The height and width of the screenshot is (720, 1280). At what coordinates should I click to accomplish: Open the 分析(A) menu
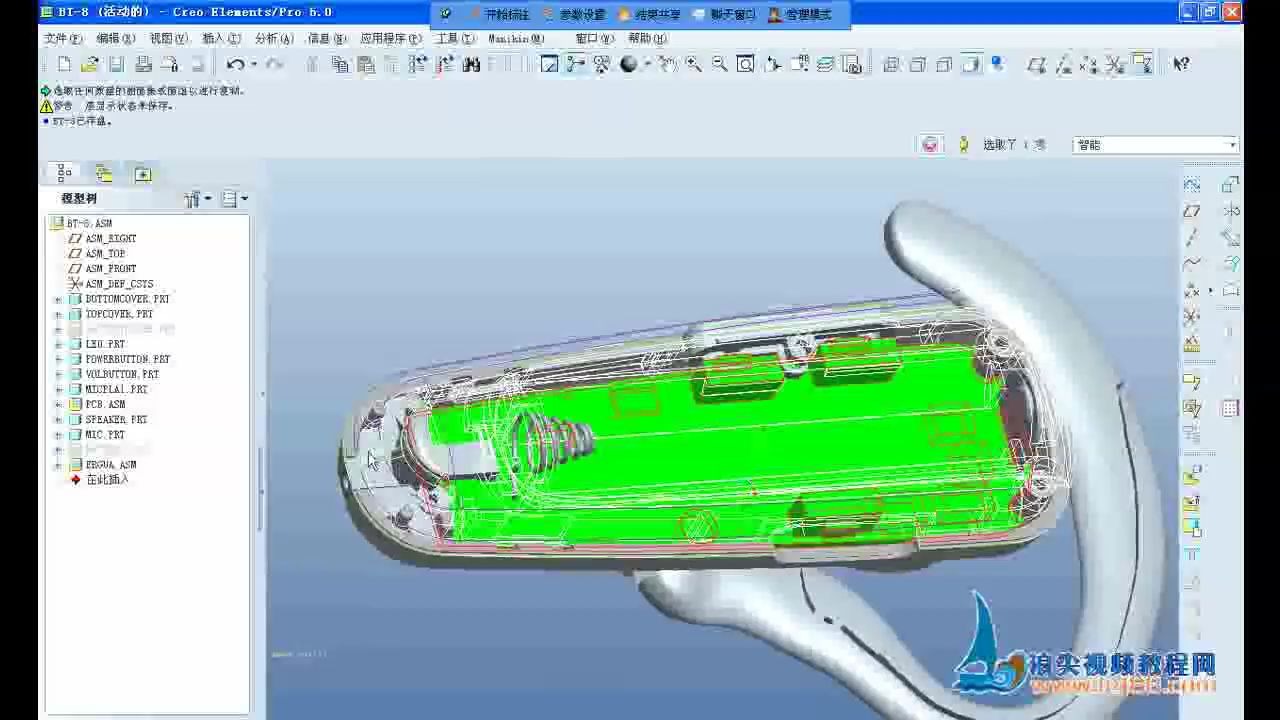(274, 38)
